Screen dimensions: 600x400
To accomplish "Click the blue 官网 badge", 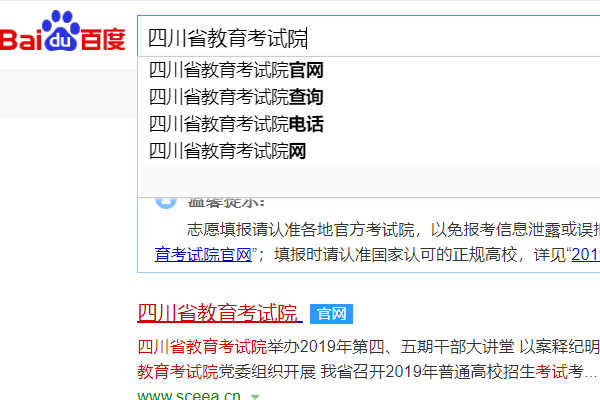I will click(x=331, y=314).
